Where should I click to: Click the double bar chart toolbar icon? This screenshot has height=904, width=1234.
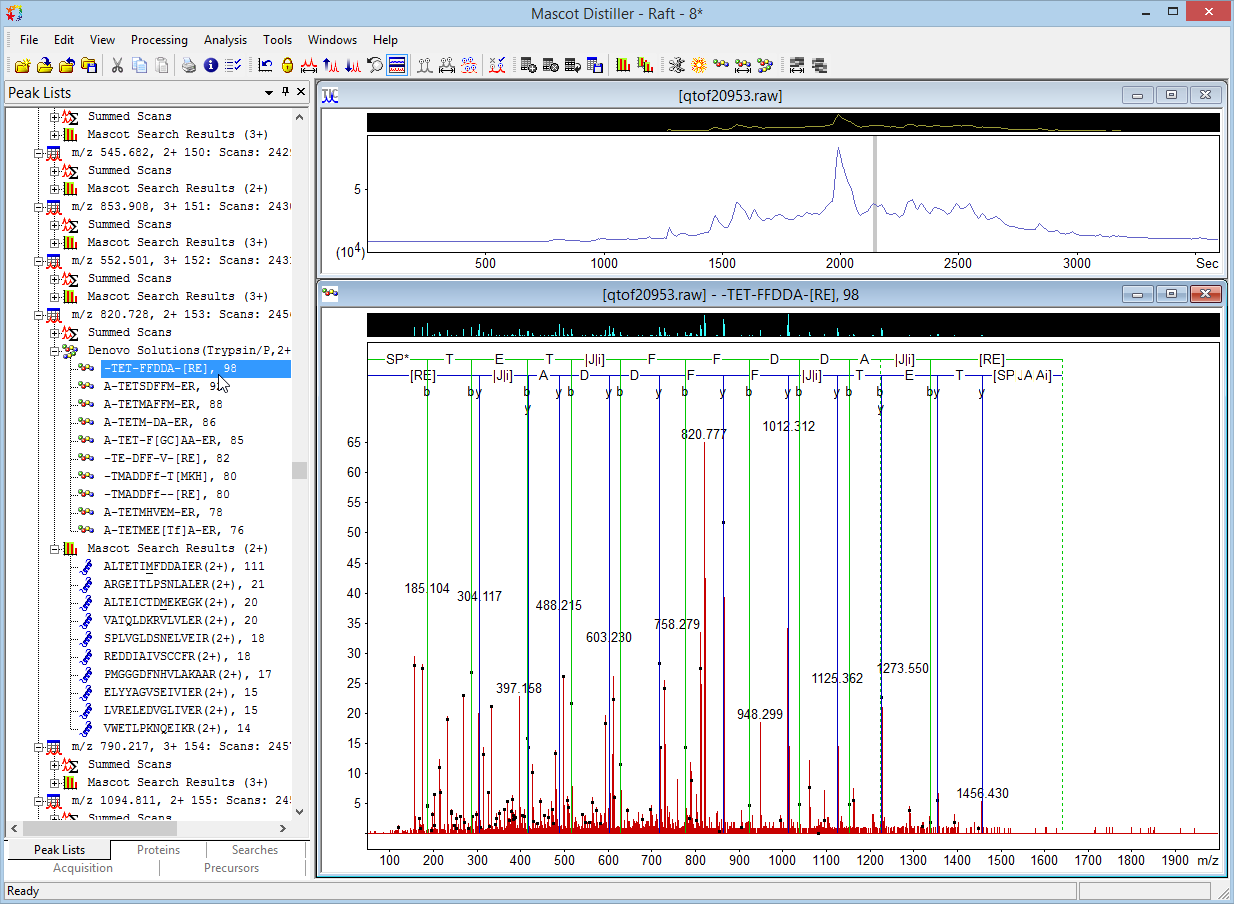645,66
